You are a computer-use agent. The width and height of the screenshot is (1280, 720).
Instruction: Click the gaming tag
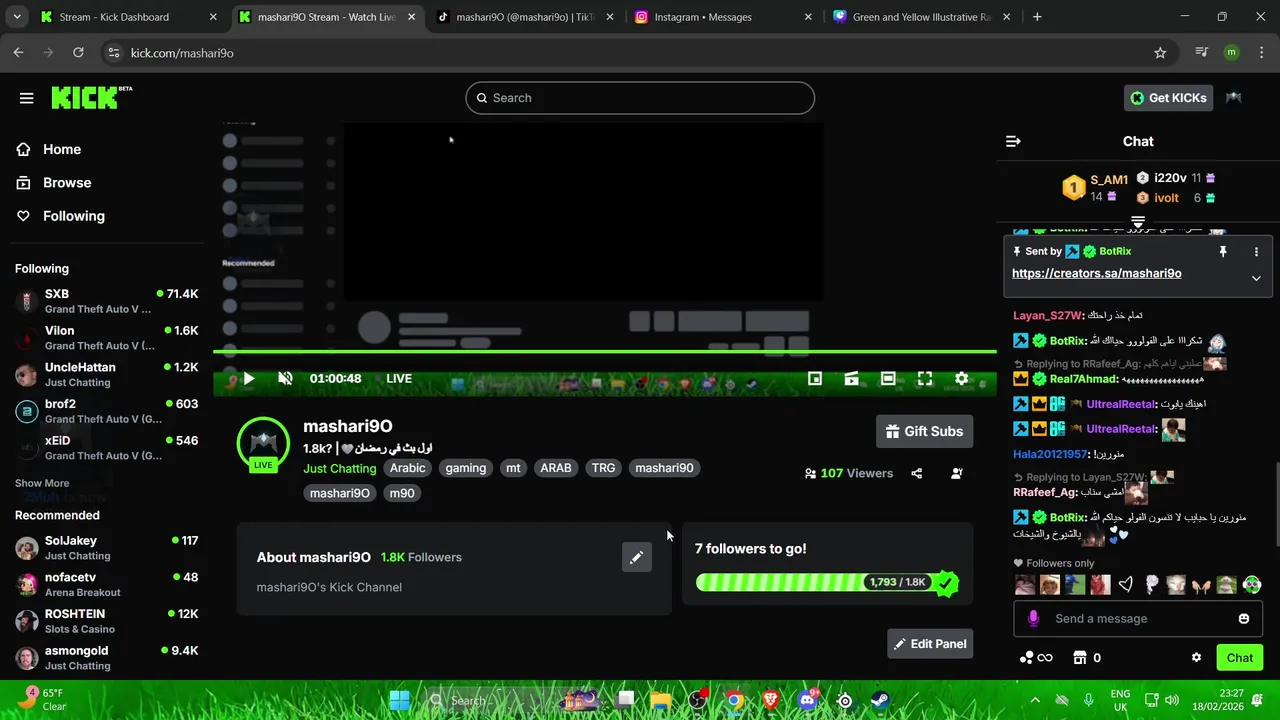click(x=466, y=468)
